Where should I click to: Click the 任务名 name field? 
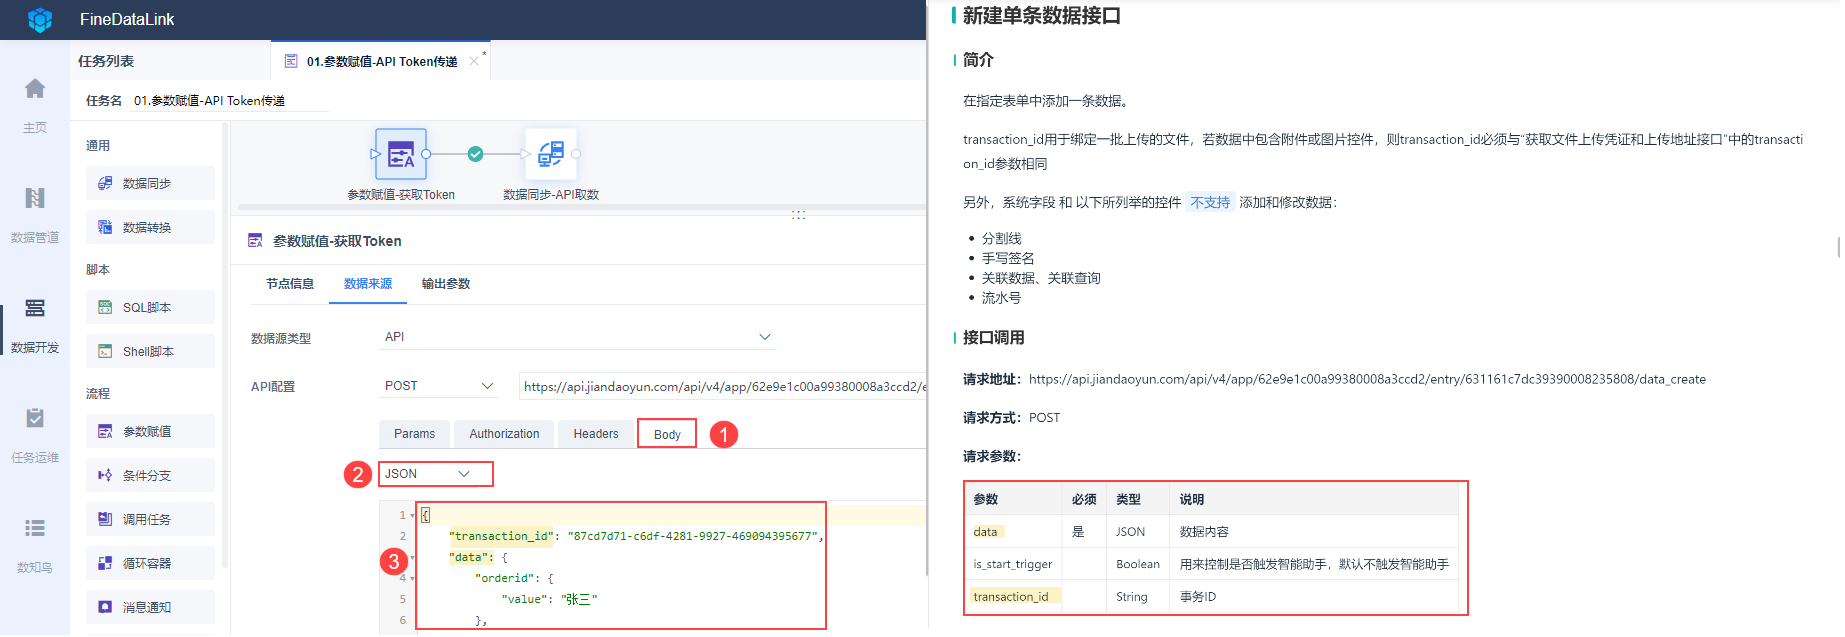click(x=230, y=101)
